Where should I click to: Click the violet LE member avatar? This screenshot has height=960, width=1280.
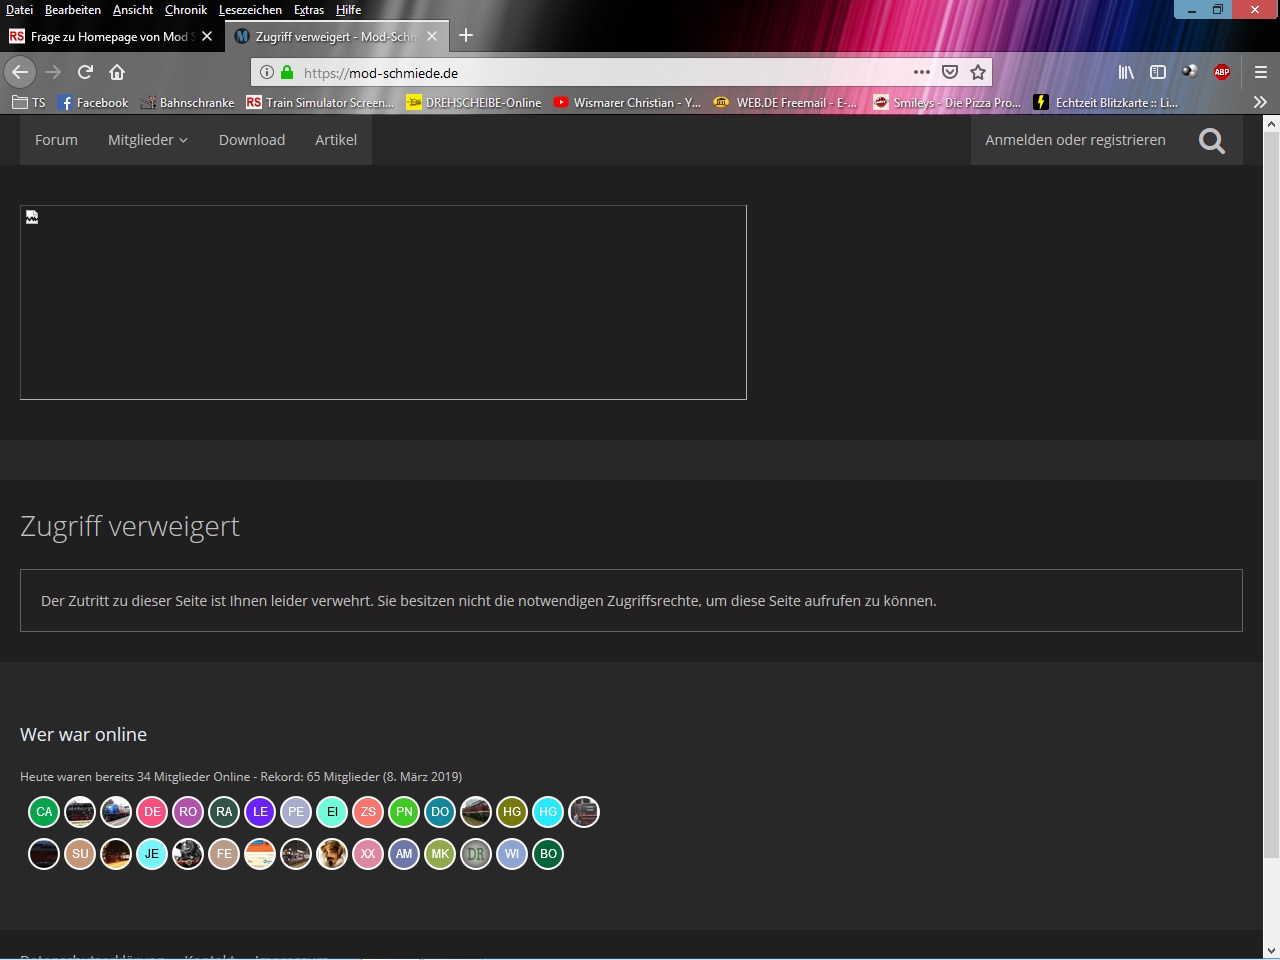pyautogui.click(x=260, y=812)
